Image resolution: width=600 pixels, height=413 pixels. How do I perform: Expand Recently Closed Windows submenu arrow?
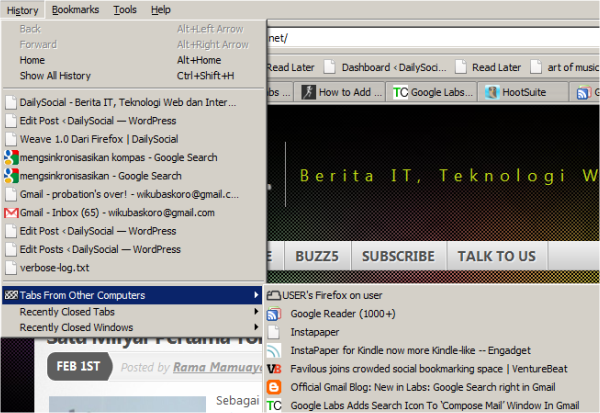click(x=256, y=327)
